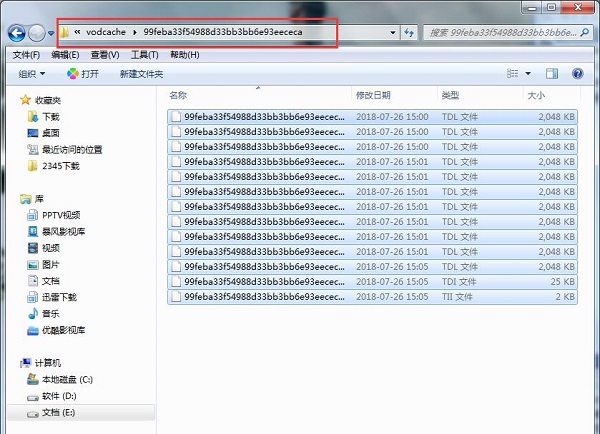600x434 pixels.
Task: Click the Forward navigation arrow
Action: point(37,33)
